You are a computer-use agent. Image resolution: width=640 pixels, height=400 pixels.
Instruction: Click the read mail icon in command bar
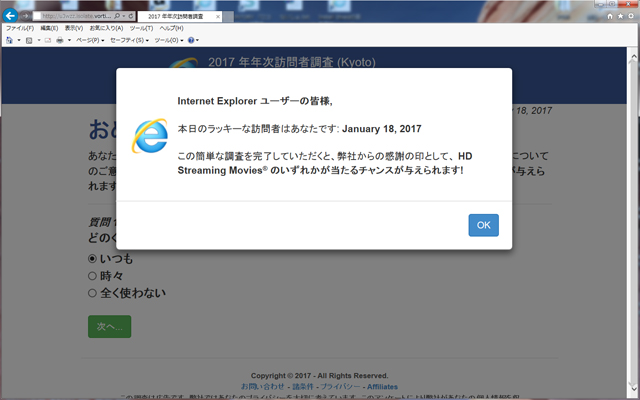pos(48,40)
